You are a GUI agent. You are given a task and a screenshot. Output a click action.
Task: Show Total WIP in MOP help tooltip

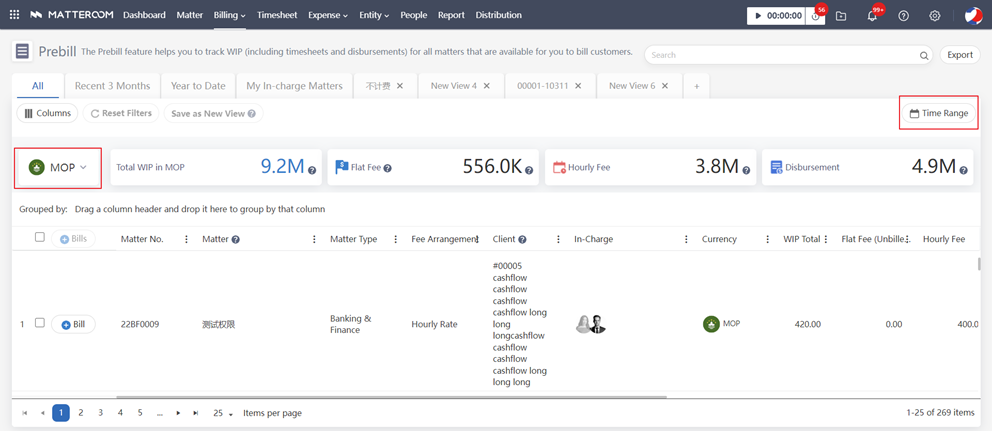(312, 171)
